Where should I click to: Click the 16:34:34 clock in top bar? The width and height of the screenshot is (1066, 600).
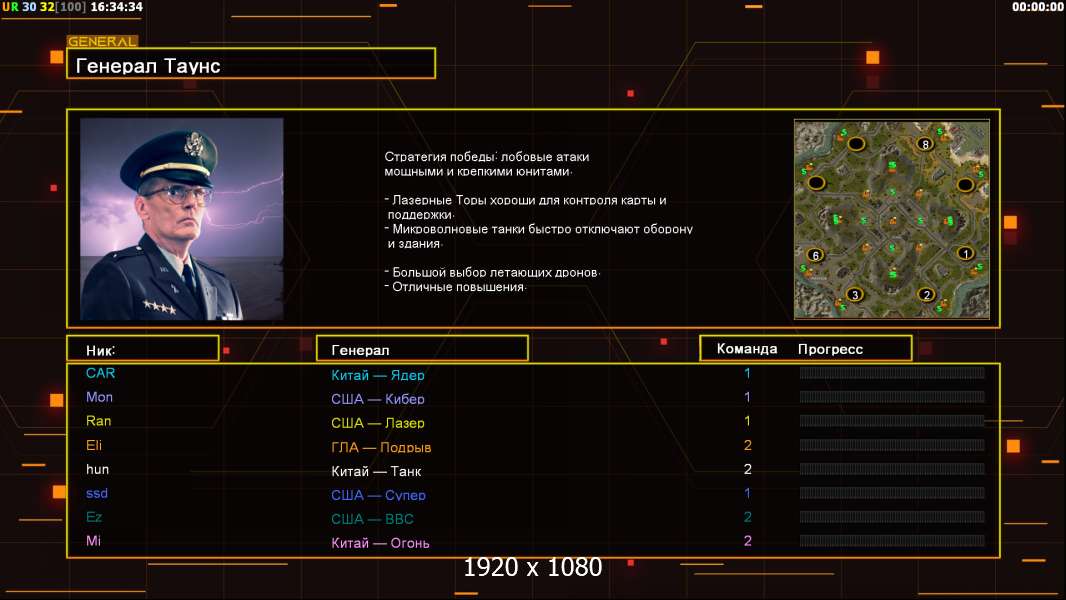[x=116, y=7]
